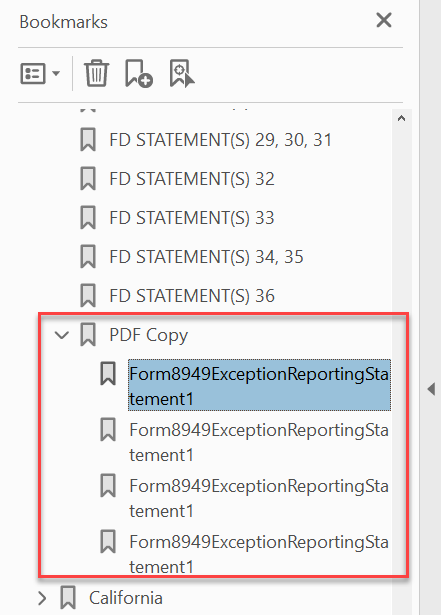Image resolution: width=441 pixels, height=615 pixels.
Task: Open FD STATEMENT(S) 32 bookmark
Action: (192, 179)
